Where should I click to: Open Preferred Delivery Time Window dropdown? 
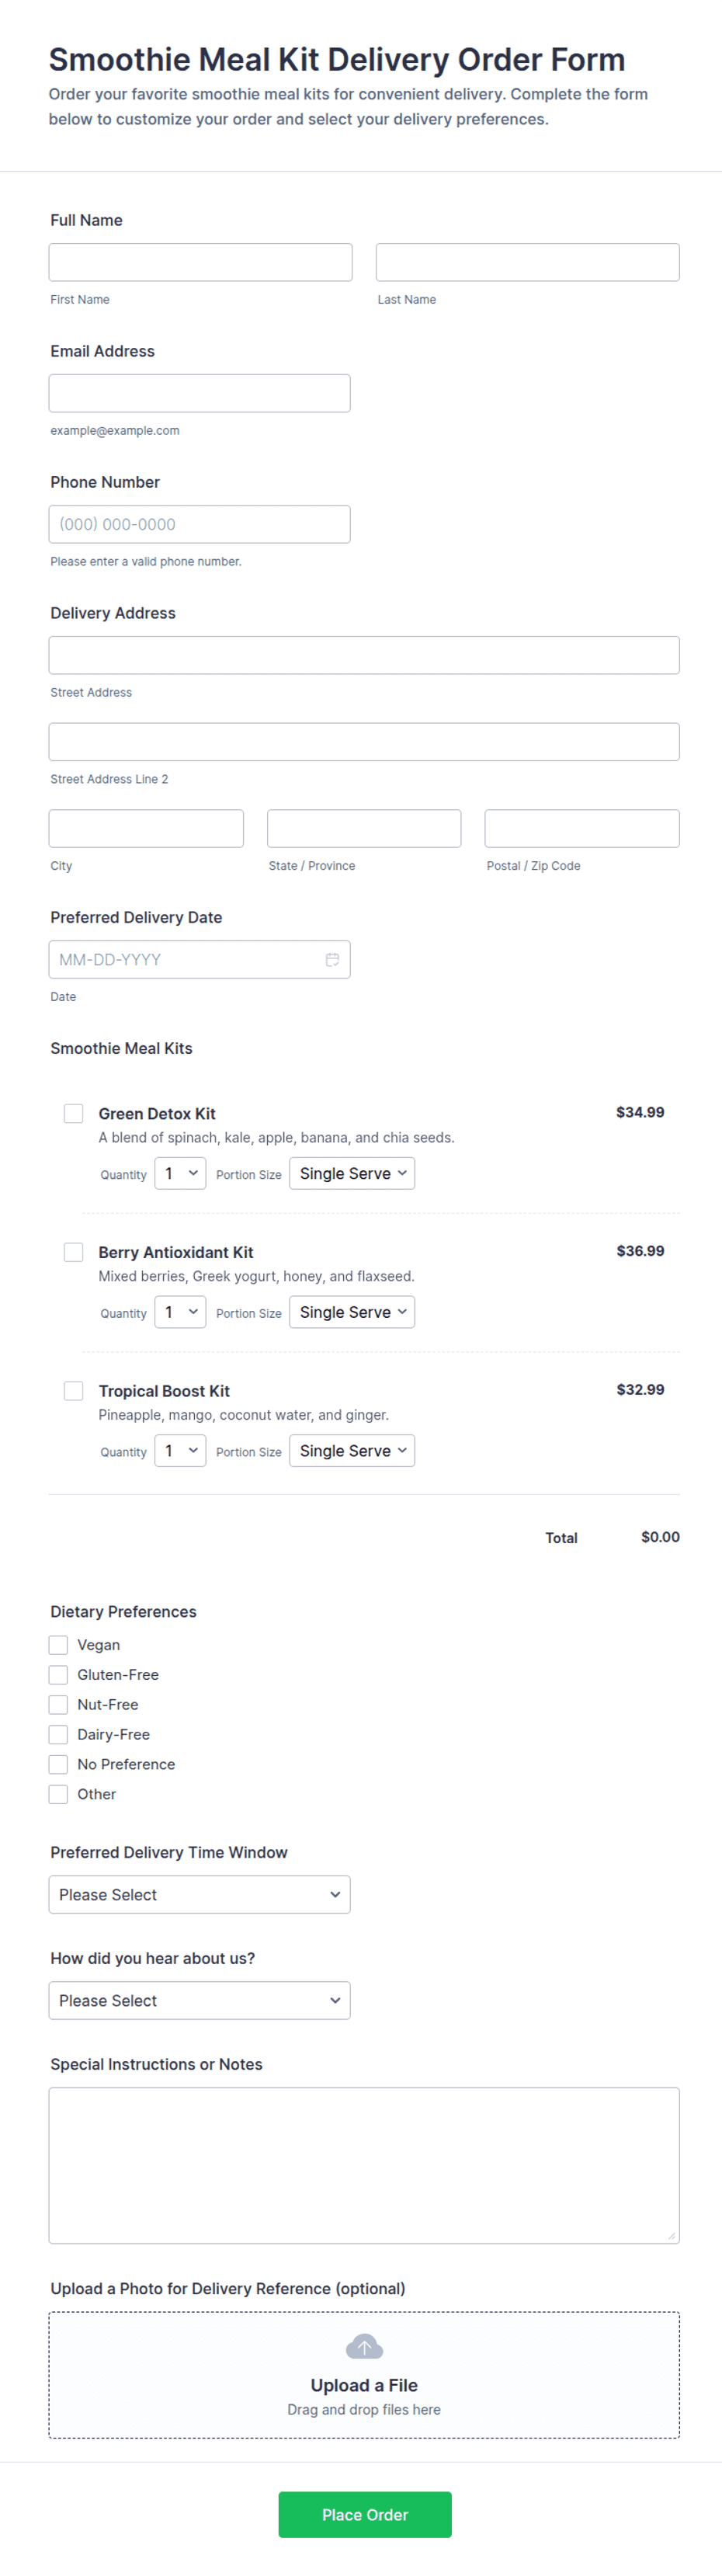(200, 1895)
